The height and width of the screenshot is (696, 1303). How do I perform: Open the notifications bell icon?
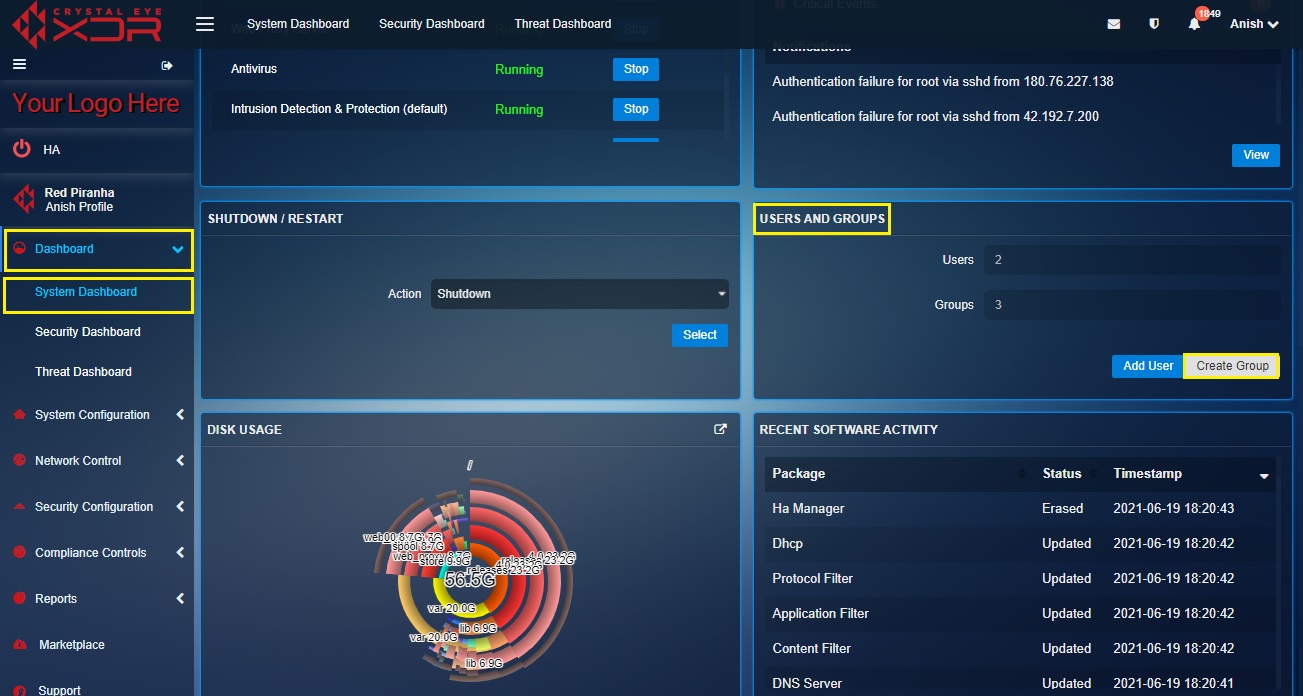coord(1194,24)
